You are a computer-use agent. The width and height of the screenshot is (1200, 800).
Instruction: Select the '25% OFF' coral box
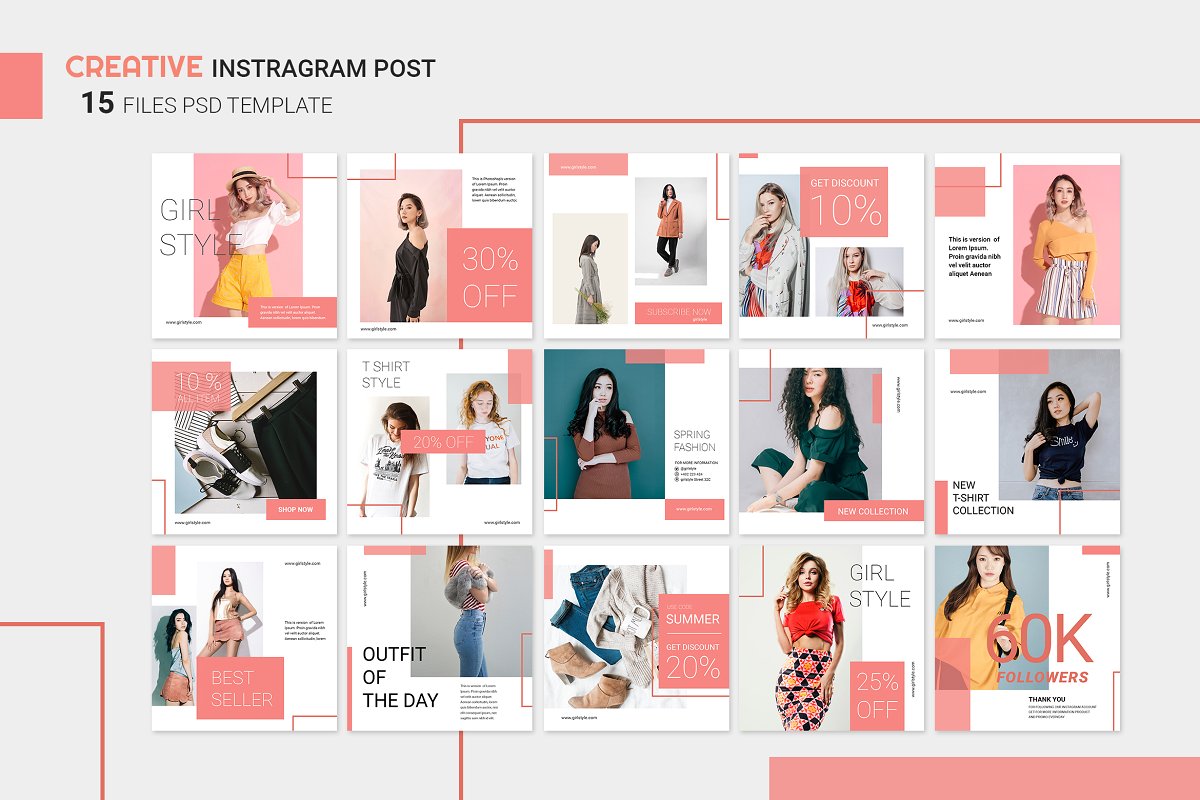point(877,696)
